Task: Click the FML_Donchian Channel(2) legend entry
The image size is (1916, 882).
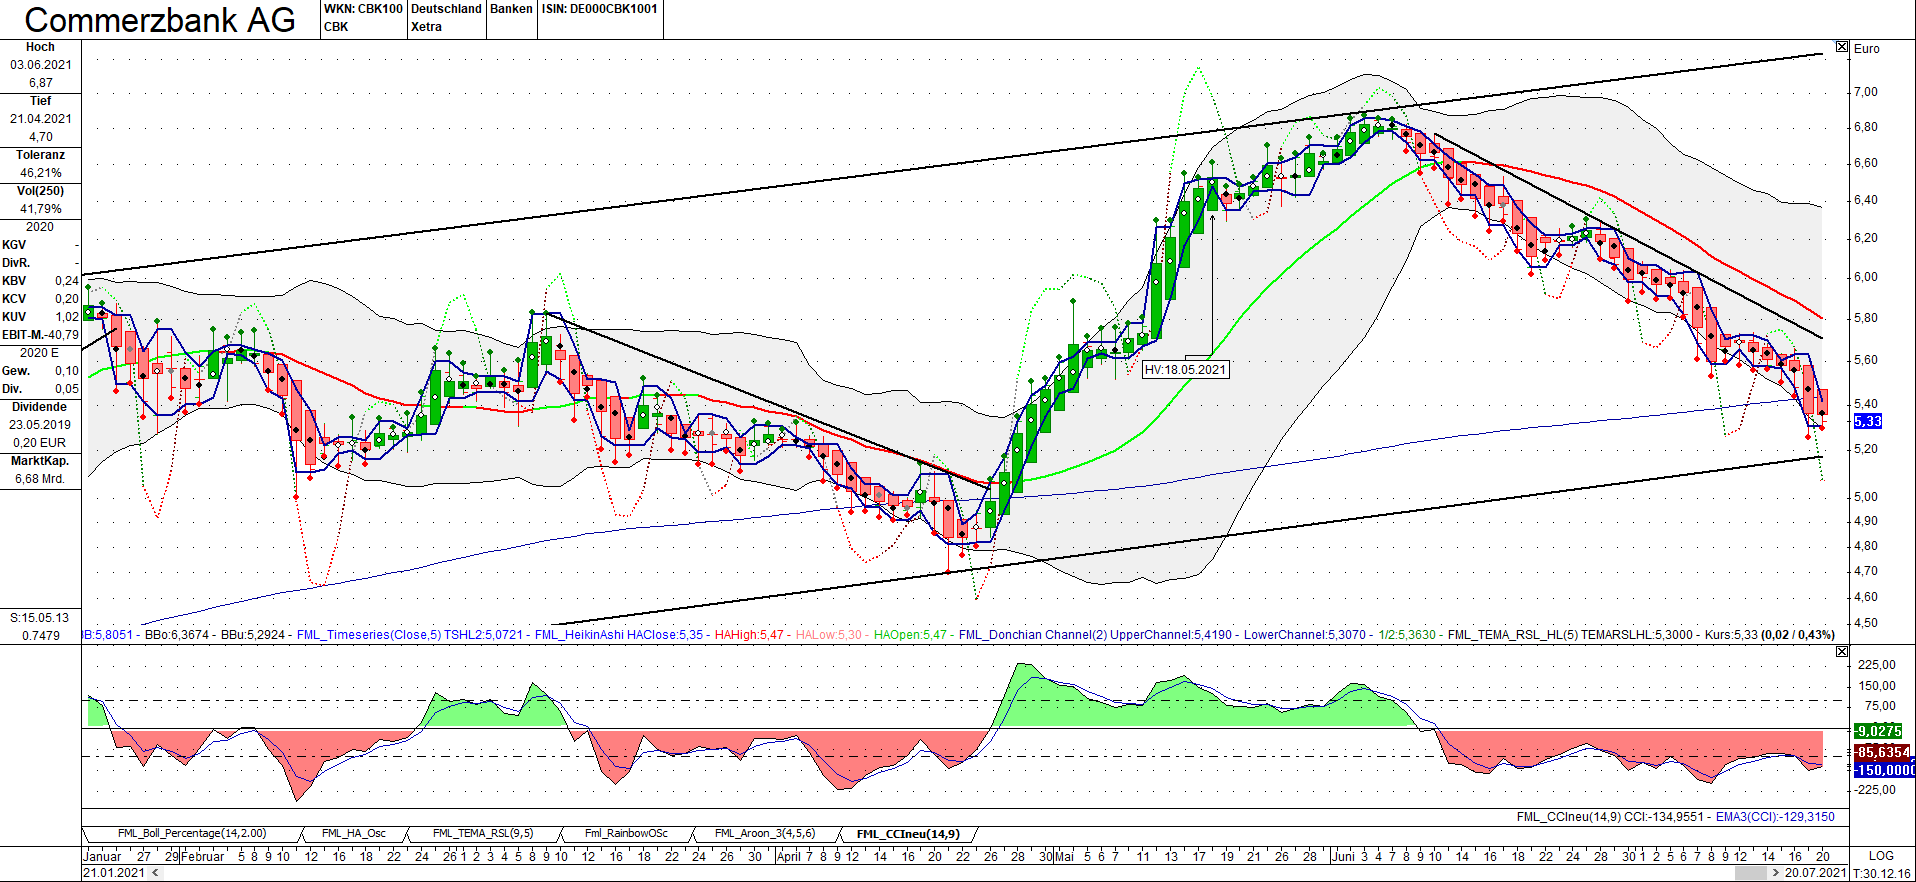Action: point(1032,635)
